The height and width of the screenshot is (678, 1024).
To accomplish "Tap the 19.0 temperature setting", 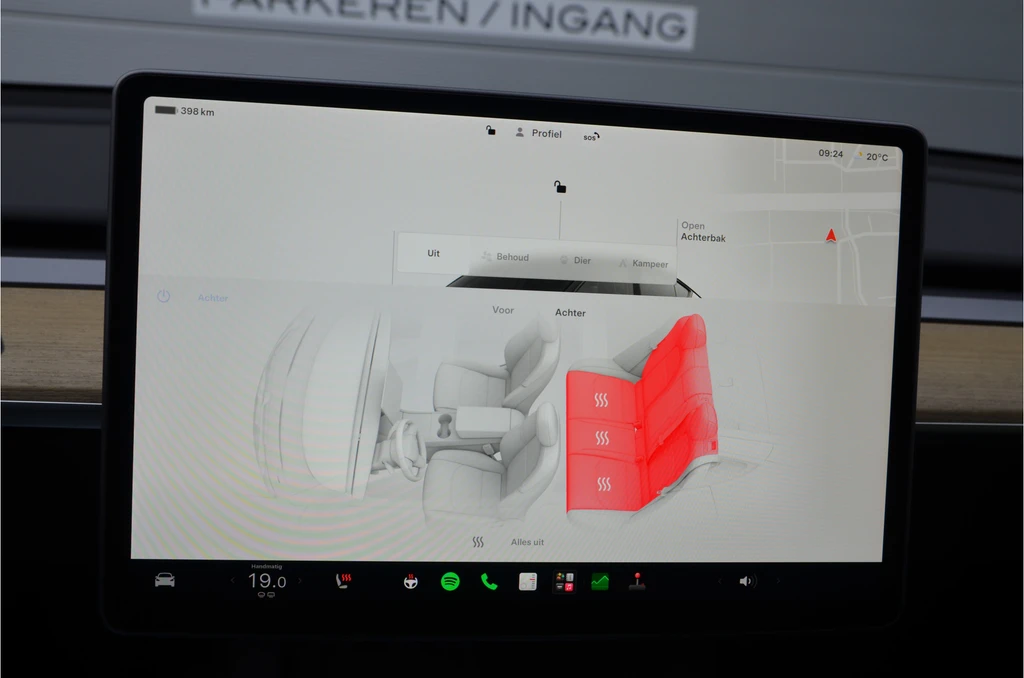I will (x=267, y=580).
